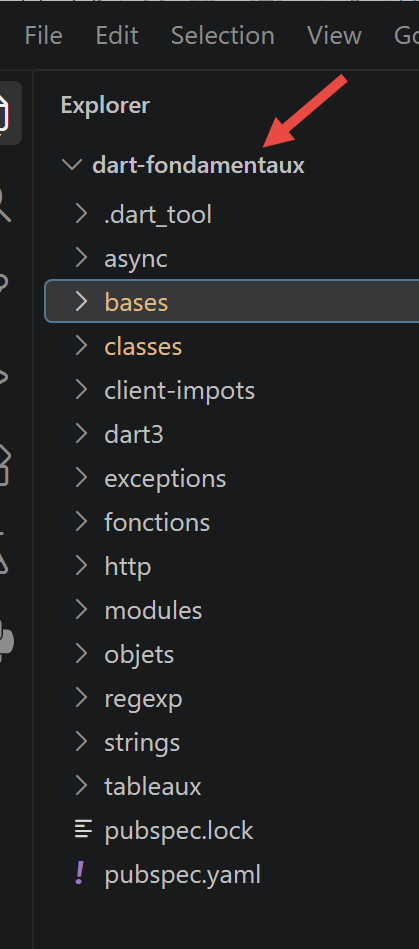Expand the regexp folder chevron
This screenshot has width=419, height=949.
click(x=81, y=698)
